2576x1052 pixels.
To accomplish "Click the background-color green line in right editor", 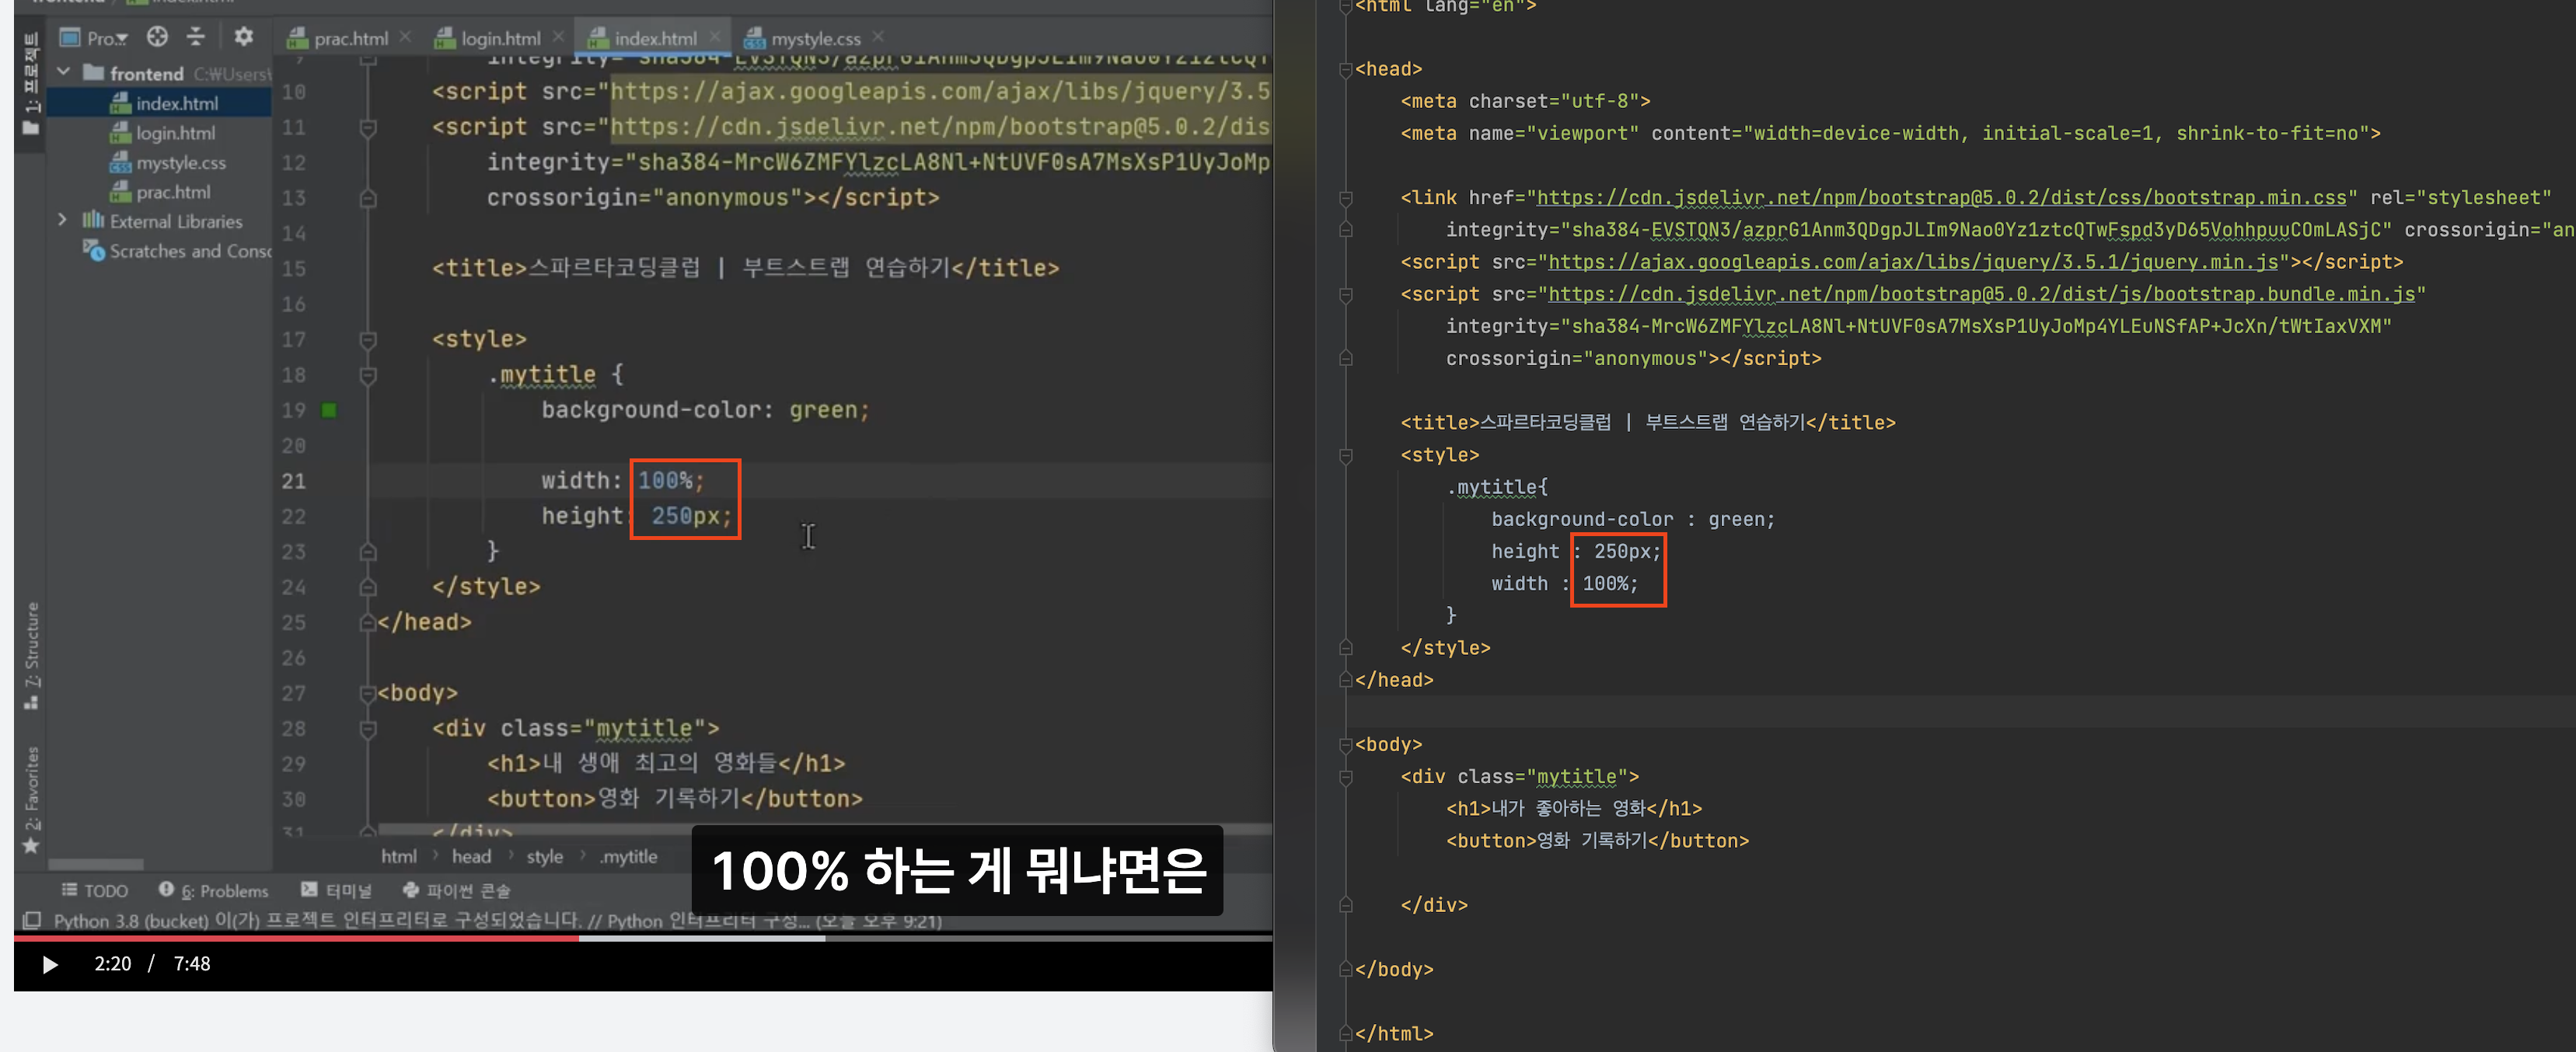I will (x=1633, y=520).
